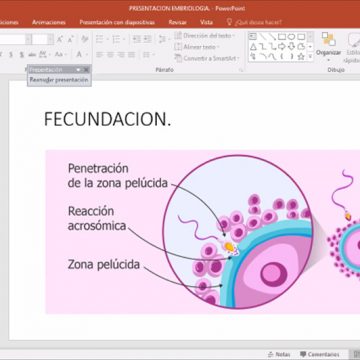Close the floating Presentación toolbar
This screenshot has width=360, height=360.
coord(86,70)
